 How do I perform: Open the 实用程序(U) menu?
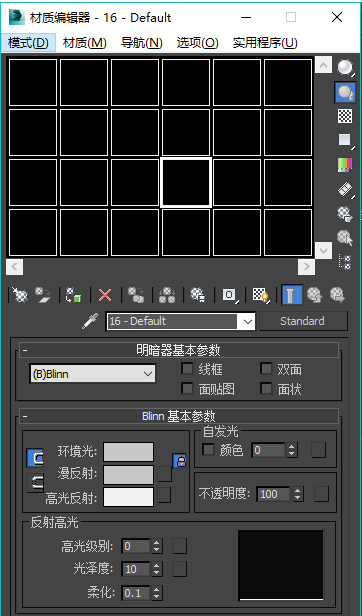click(265, 43)
